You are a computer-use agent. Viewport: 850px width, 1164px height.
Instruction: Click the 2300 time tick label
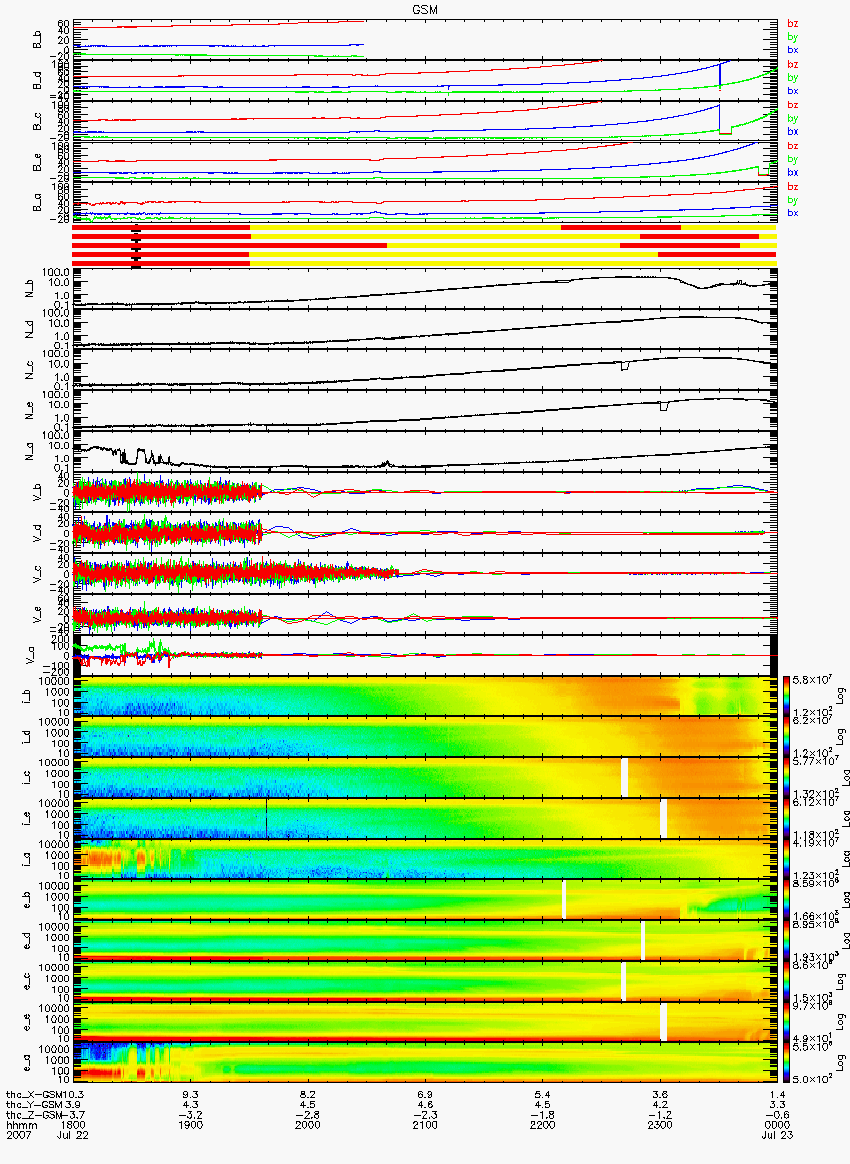(x=660, y=1125)
